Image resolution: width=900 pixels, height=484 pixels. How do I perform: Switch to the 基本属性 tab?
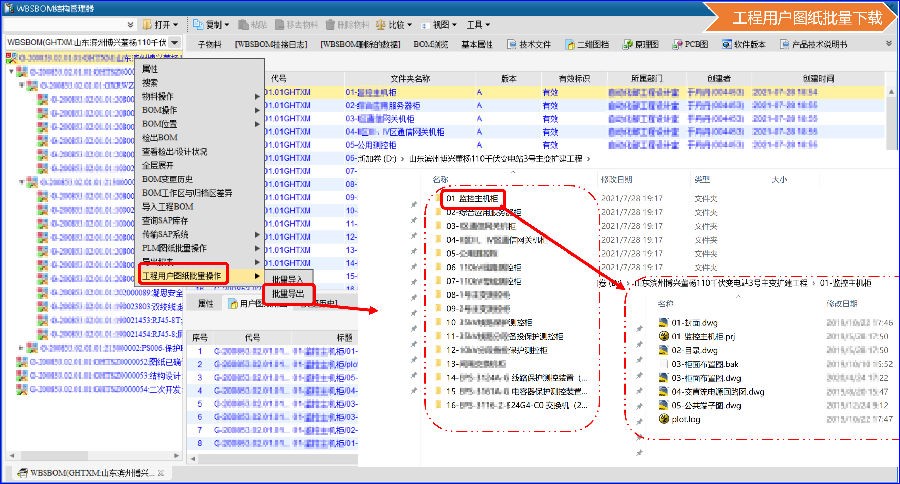click(x=476, y=45)
